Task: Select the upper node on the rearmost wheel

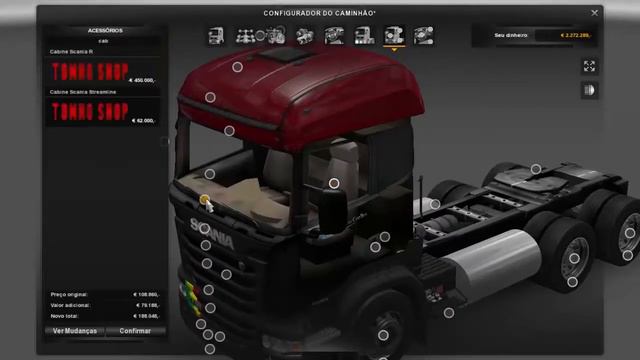Action: [630, 233]
